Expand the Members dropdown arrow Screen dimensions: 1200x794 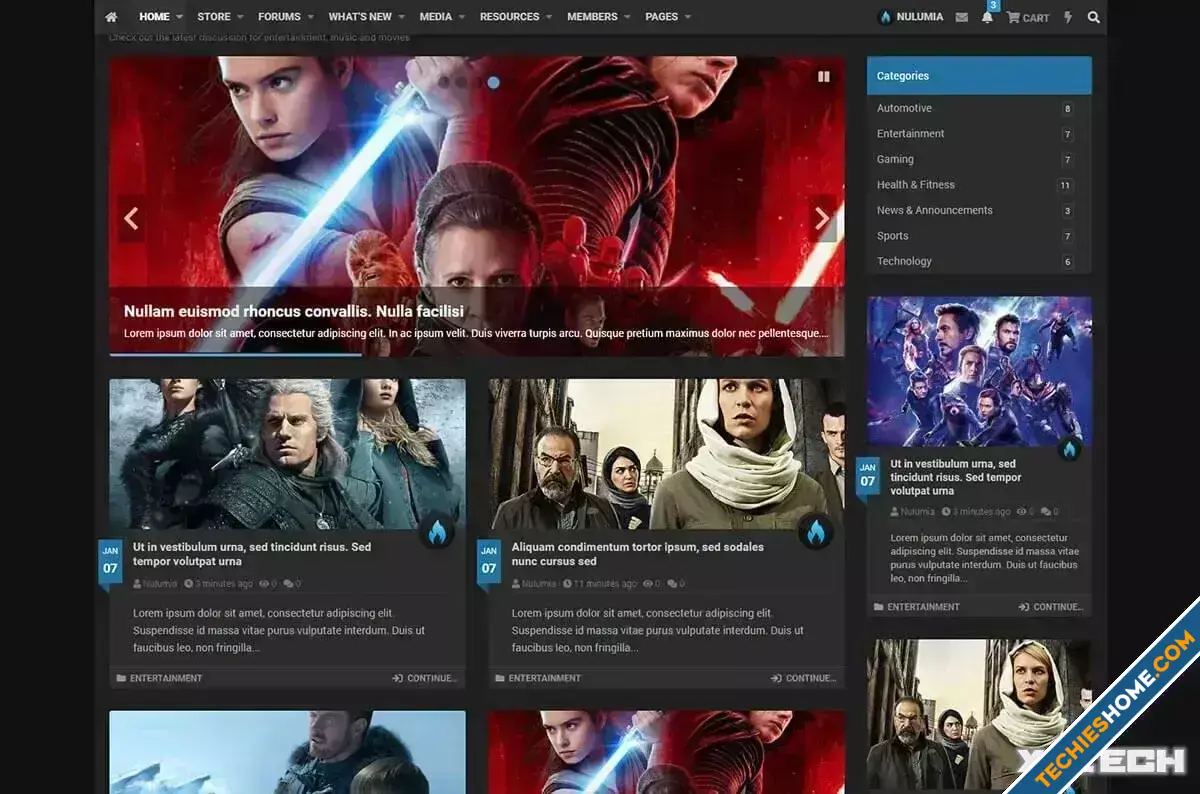tap(627, 17)
